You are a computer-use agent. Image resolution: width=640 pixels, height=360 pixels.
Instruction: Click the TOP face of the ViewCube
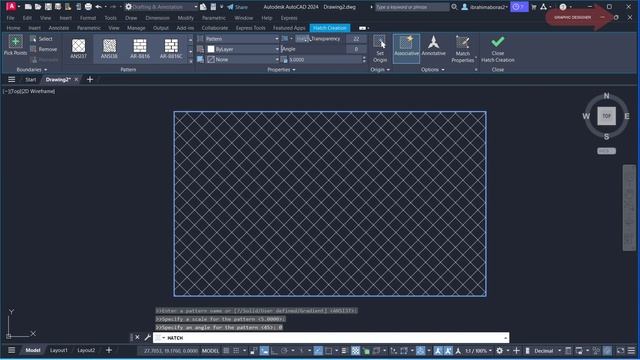[x=607, y=116]
